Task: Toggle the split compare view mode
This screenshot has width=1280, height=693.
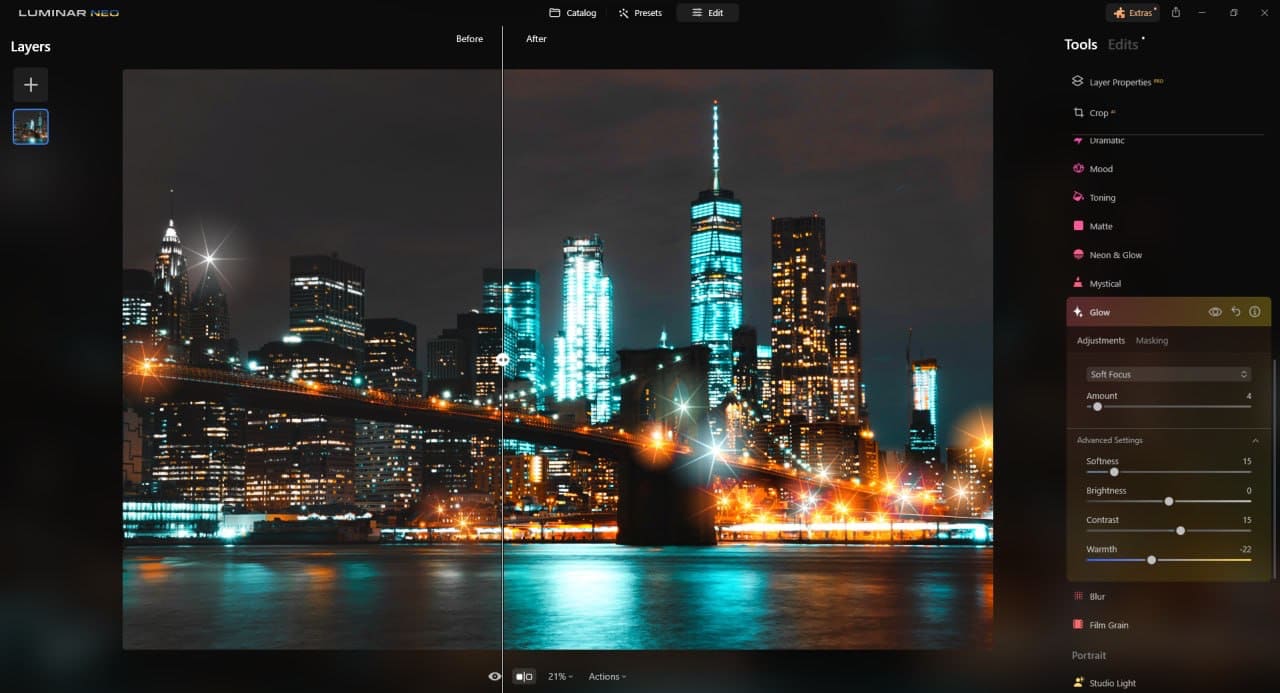Action: [x=524, y=676]
